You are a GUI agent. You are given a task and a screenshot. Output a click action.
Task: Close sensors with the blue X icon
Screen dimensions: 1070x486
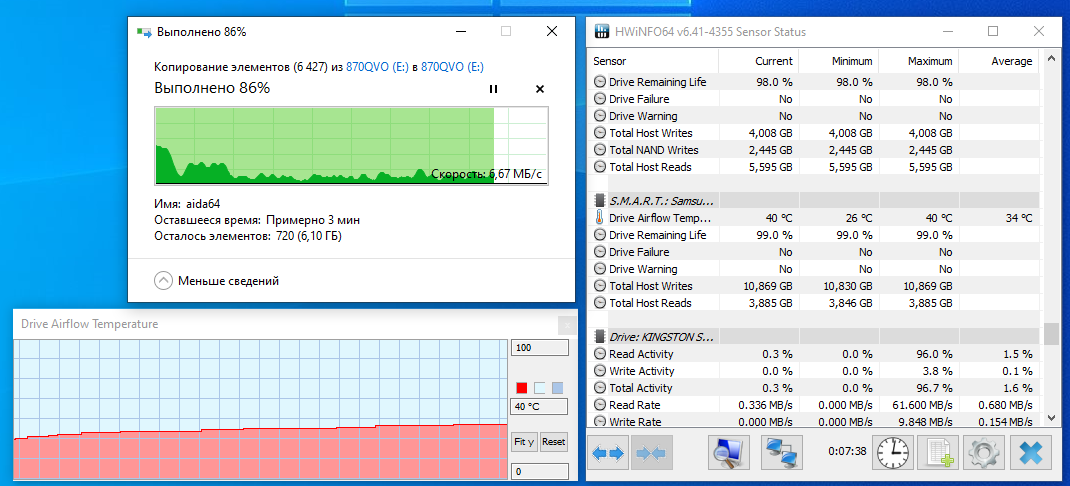point(1030,453)
